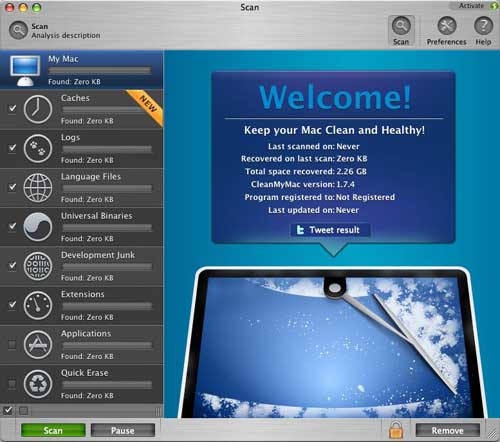Click the Language Files label
The width and height of the screenshot is (500, 442).
[91, 176]
